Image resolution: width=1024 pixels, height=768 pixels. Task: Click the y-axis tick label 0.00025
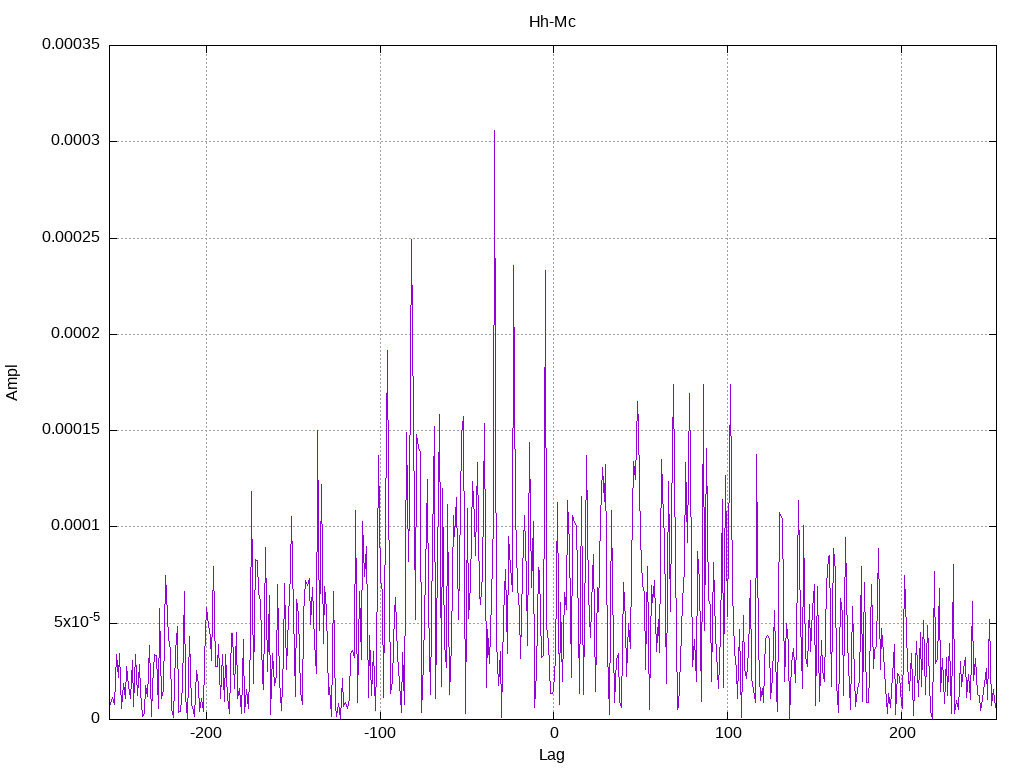tap(71, 237)
